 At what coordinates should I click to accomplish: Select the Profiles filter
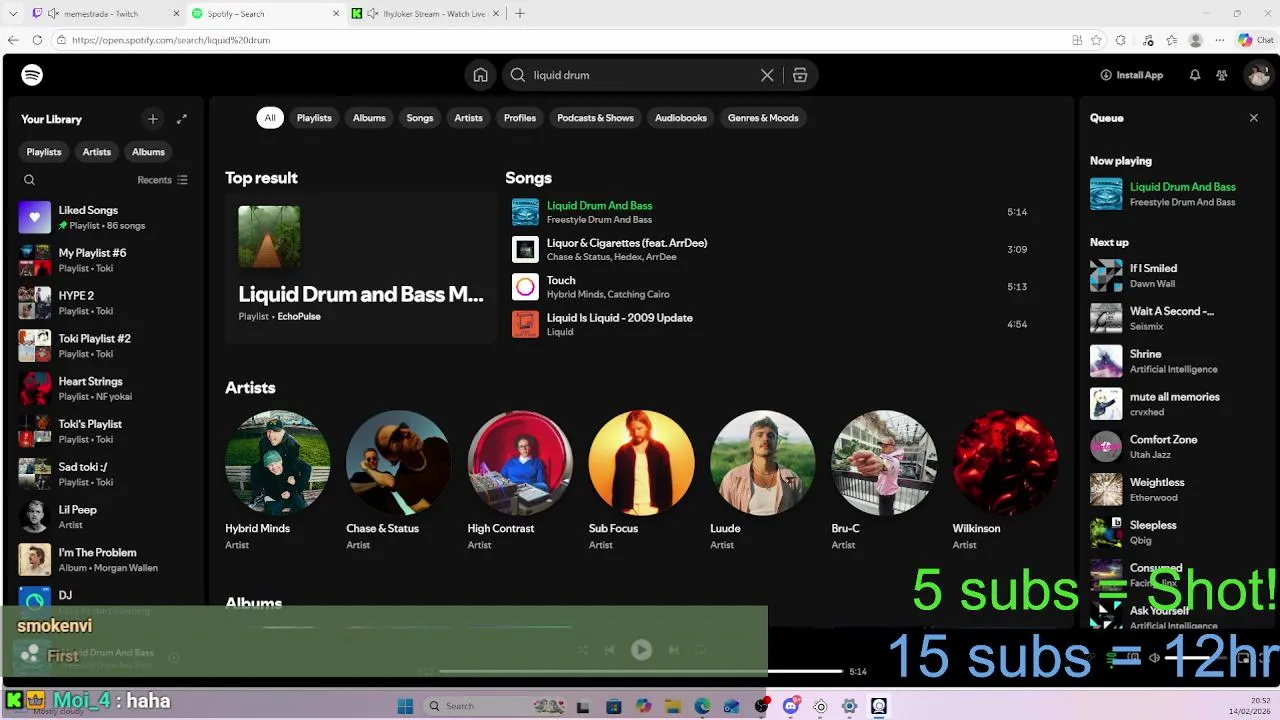(x=520, y=118)
